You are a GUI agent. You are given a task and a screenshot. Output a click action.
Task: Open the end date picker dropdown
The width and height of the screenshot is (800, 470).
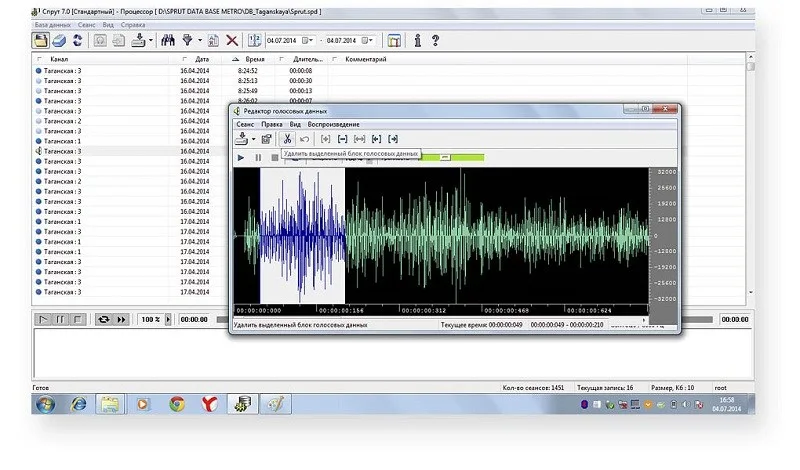[x=369, y=41]
